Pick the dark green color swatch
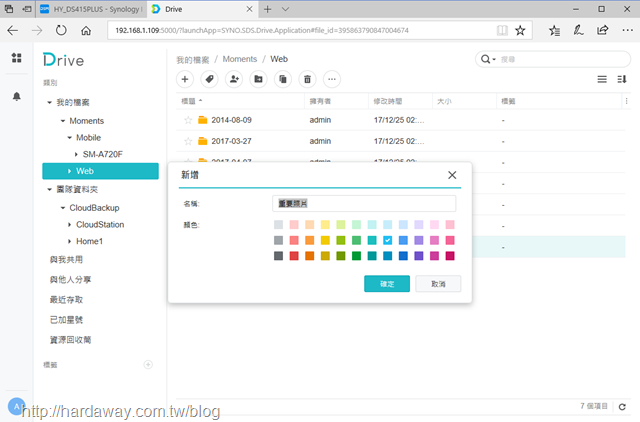The width and height of the screenshot is (640, 422). point(356,256)
